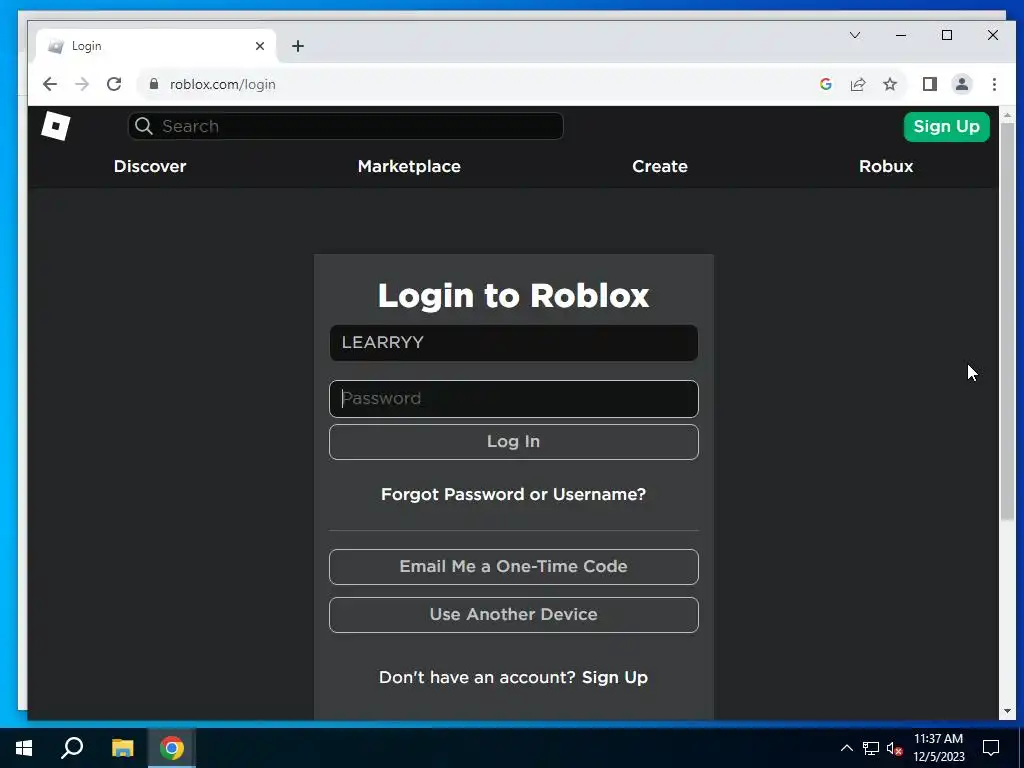Viewport: 1024px width, 768px height.
Task: Click the Sign Up link below the form
Action: tap(615, 677)
